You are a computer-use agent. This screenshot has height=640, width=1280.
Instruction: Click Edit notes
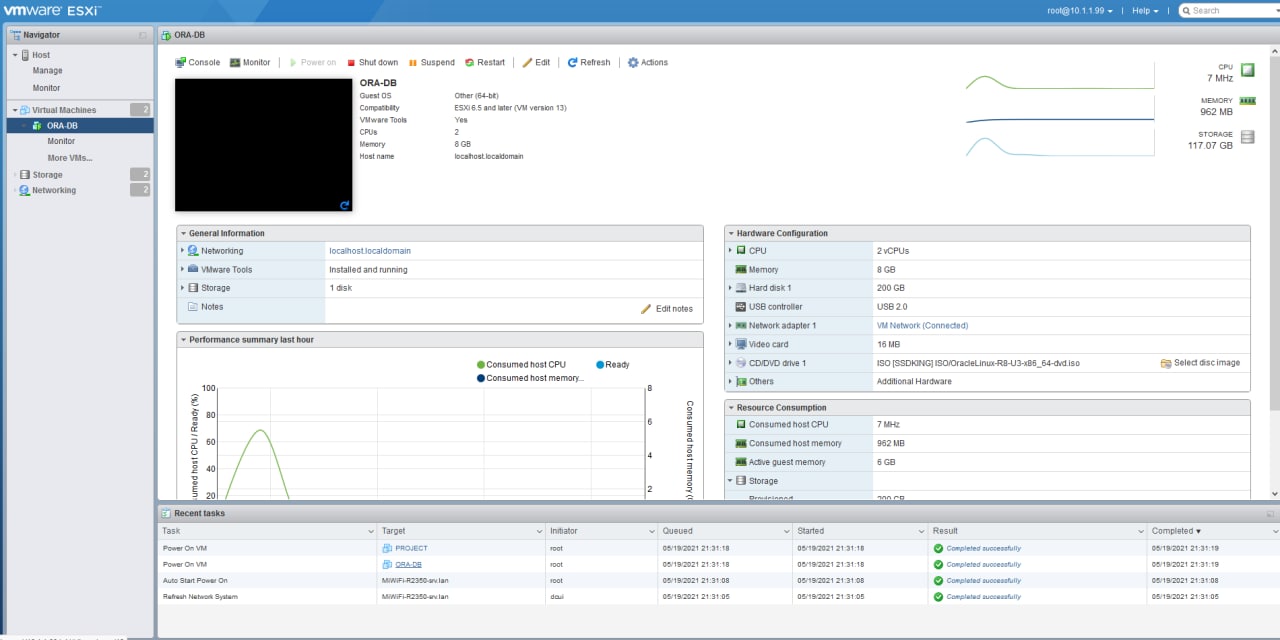tap(667, 309)
